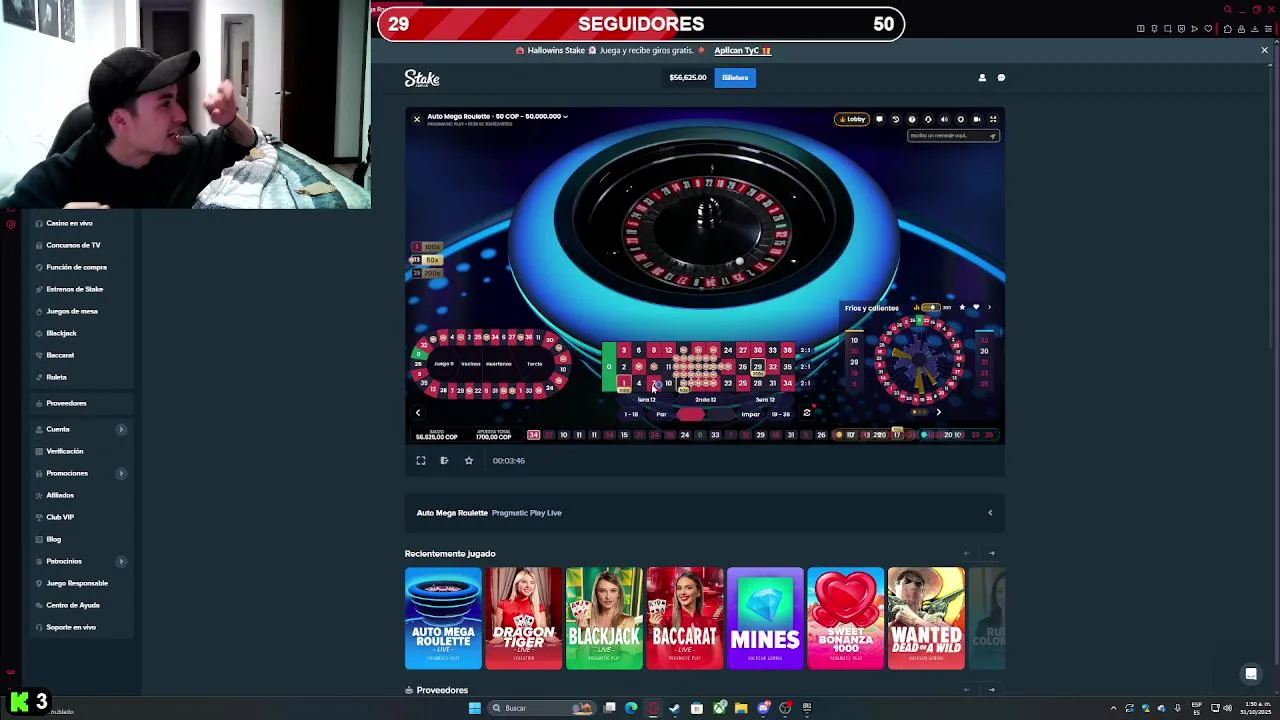Image resolution: width=1280 pixels, height=720 pixels.
Task: Open Windows Start button in taskbar
Action: [475, 708]
